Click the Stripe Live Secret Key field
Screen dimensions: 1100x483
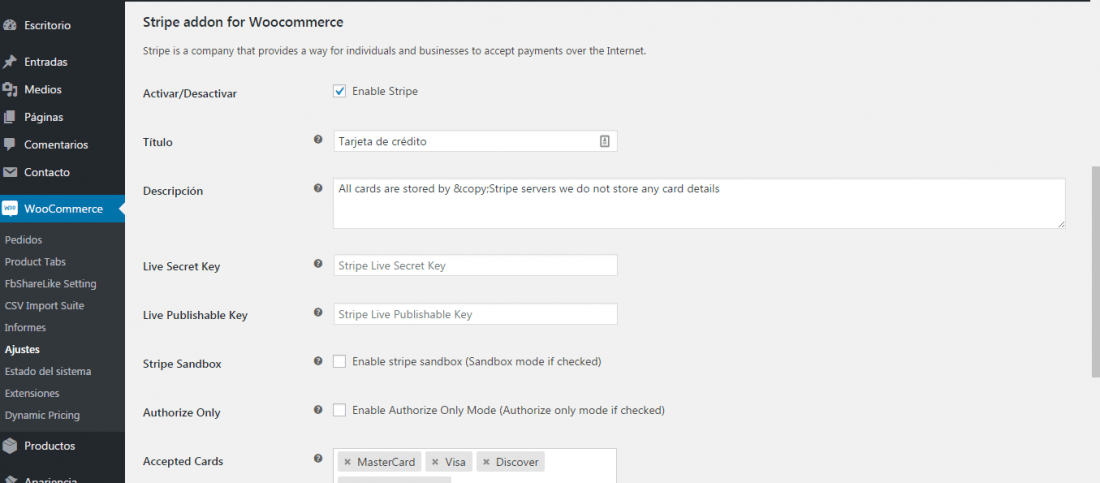pyautogui.click(x=475, y=265)
